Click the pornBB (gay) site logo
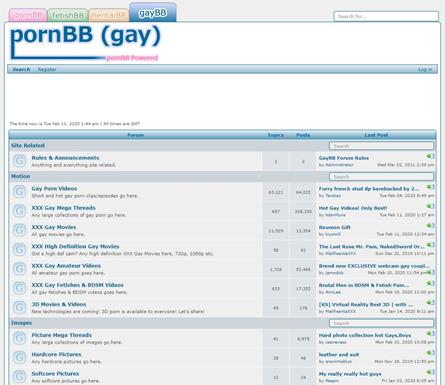The height and width of the screenshot is (385, 445). [85, 43]
